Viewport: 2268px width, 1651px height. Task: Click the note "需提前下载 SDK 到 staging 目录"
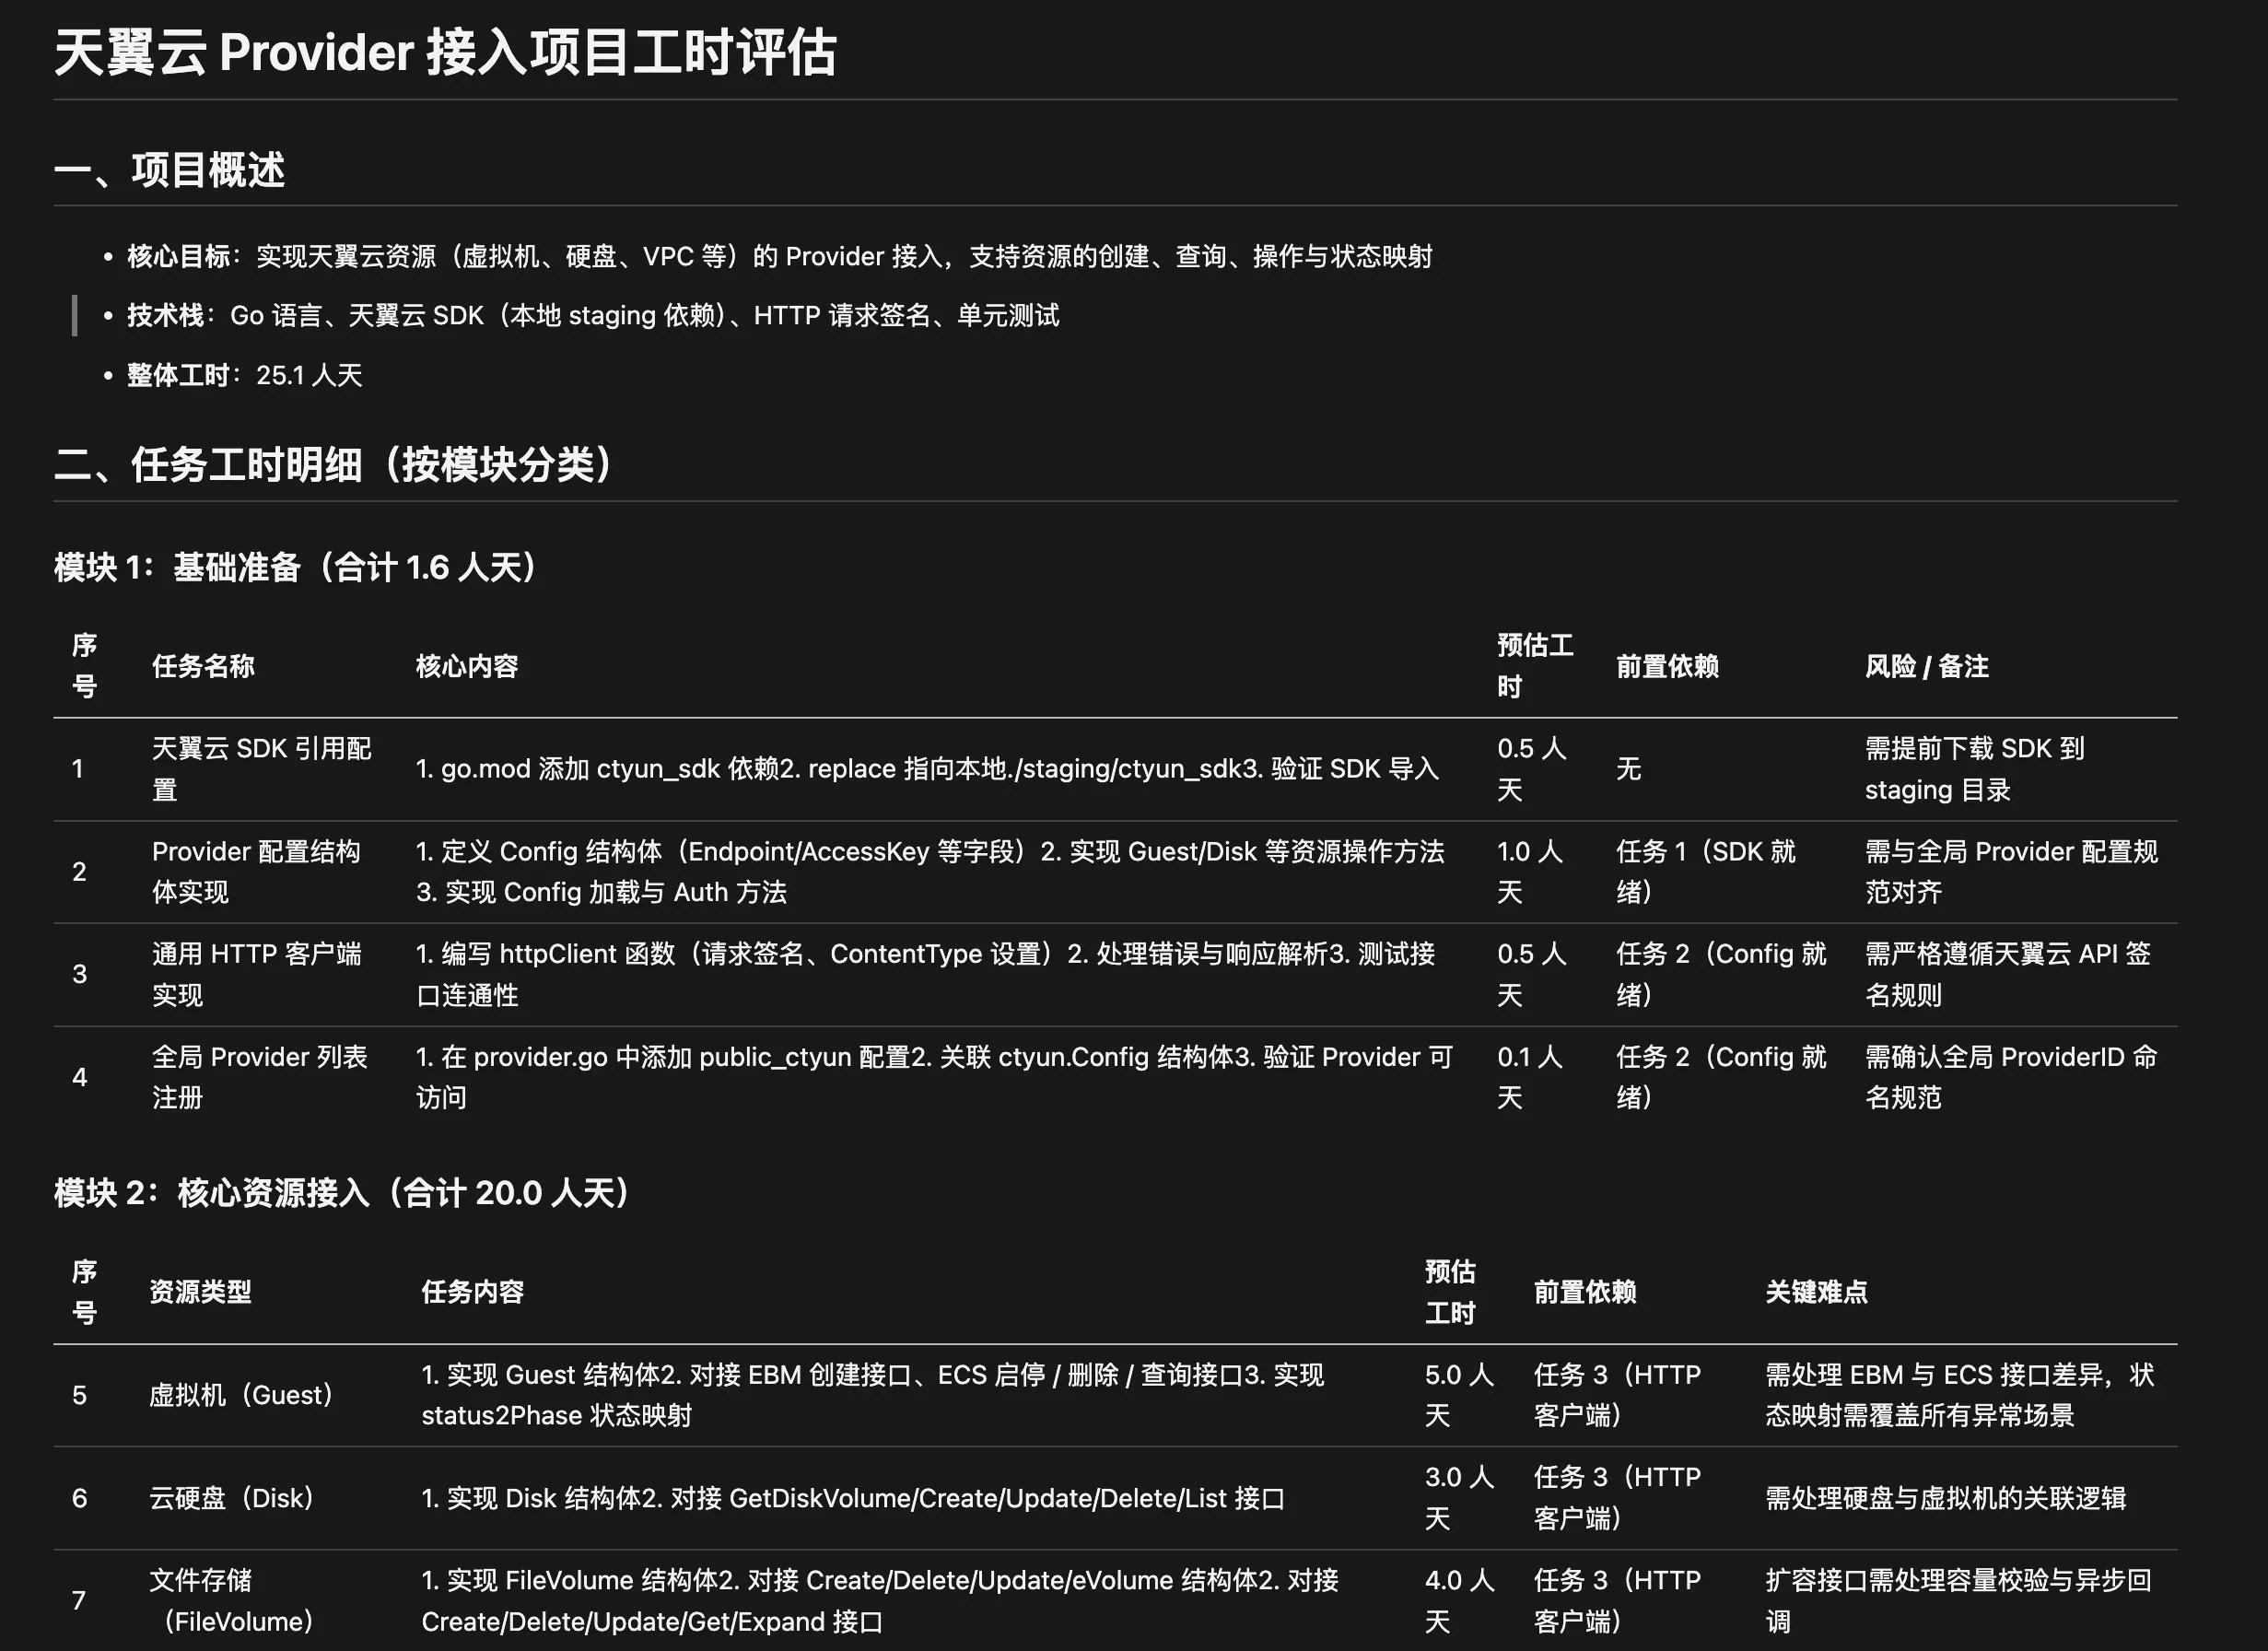click(x=1975, y=769)
